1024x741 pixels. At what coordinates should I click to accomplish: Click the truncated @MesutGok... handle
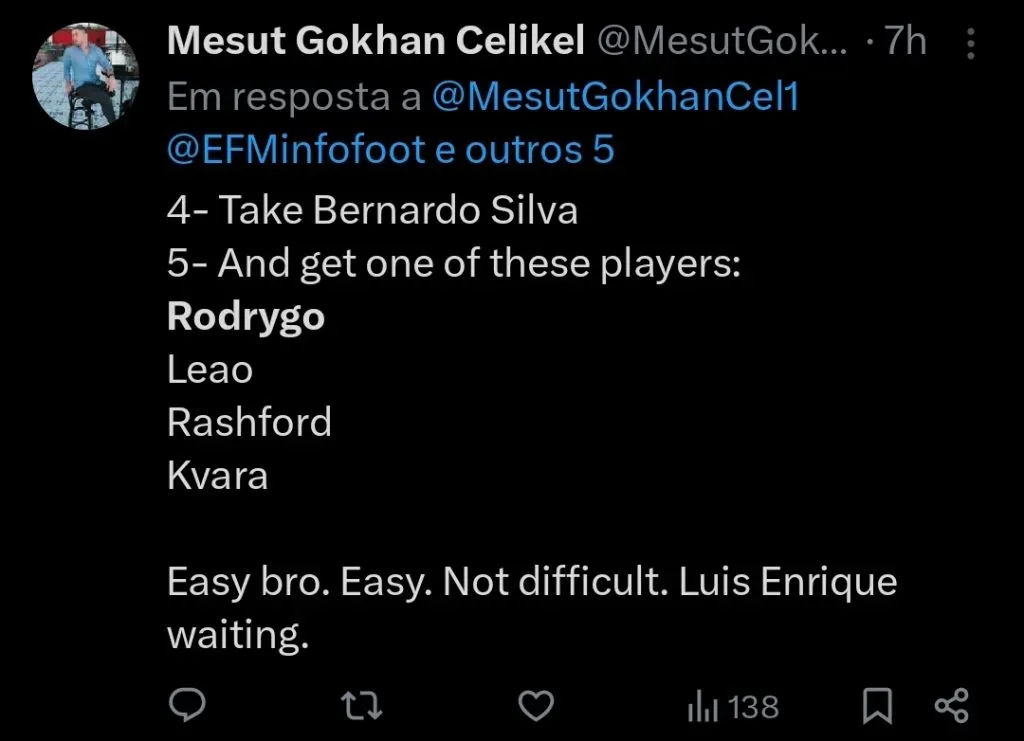point(720,42)
